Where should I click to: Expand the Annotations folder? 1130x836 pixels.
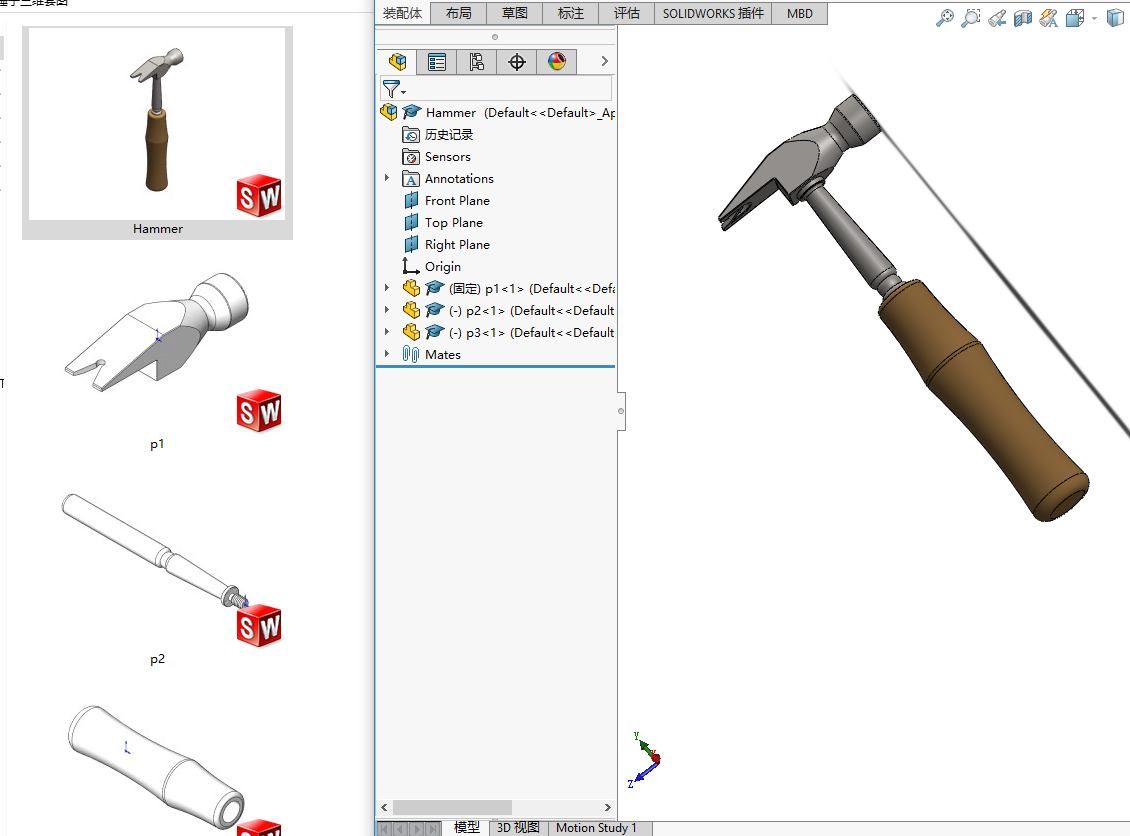point(387,178)
